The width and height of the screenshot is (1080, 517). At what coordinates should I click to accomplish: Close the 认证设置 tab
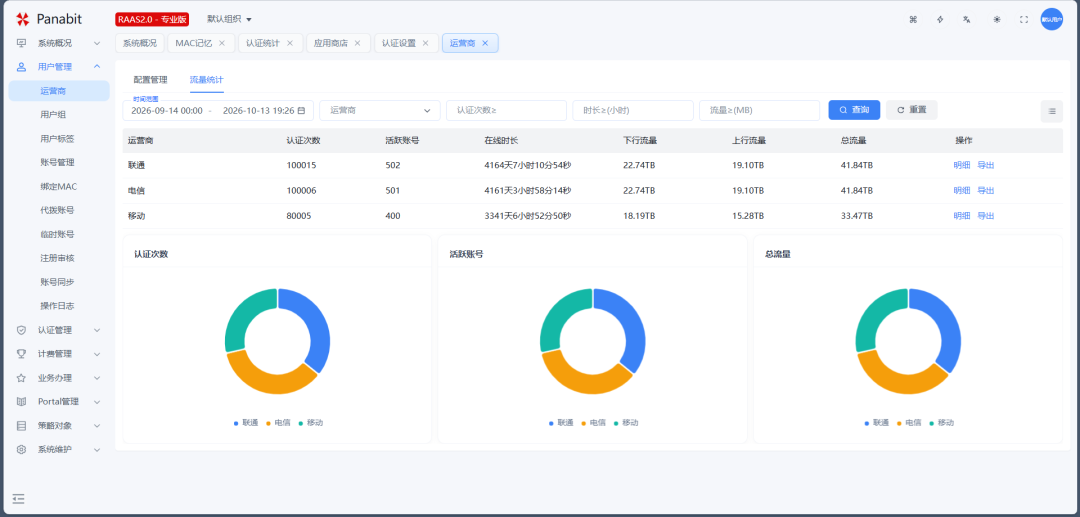click(x=426, y=43)
